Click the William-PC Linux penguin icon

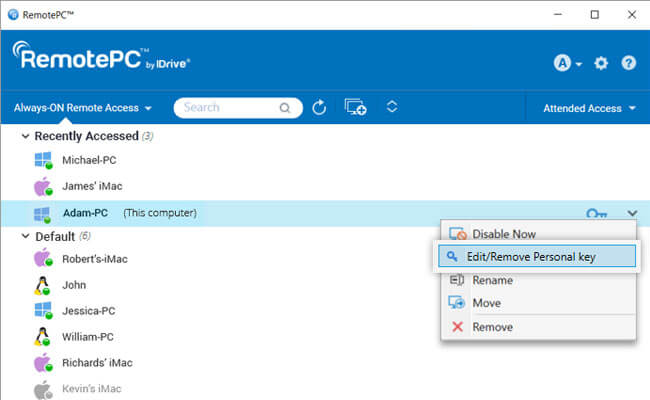(x=42, y=337)
